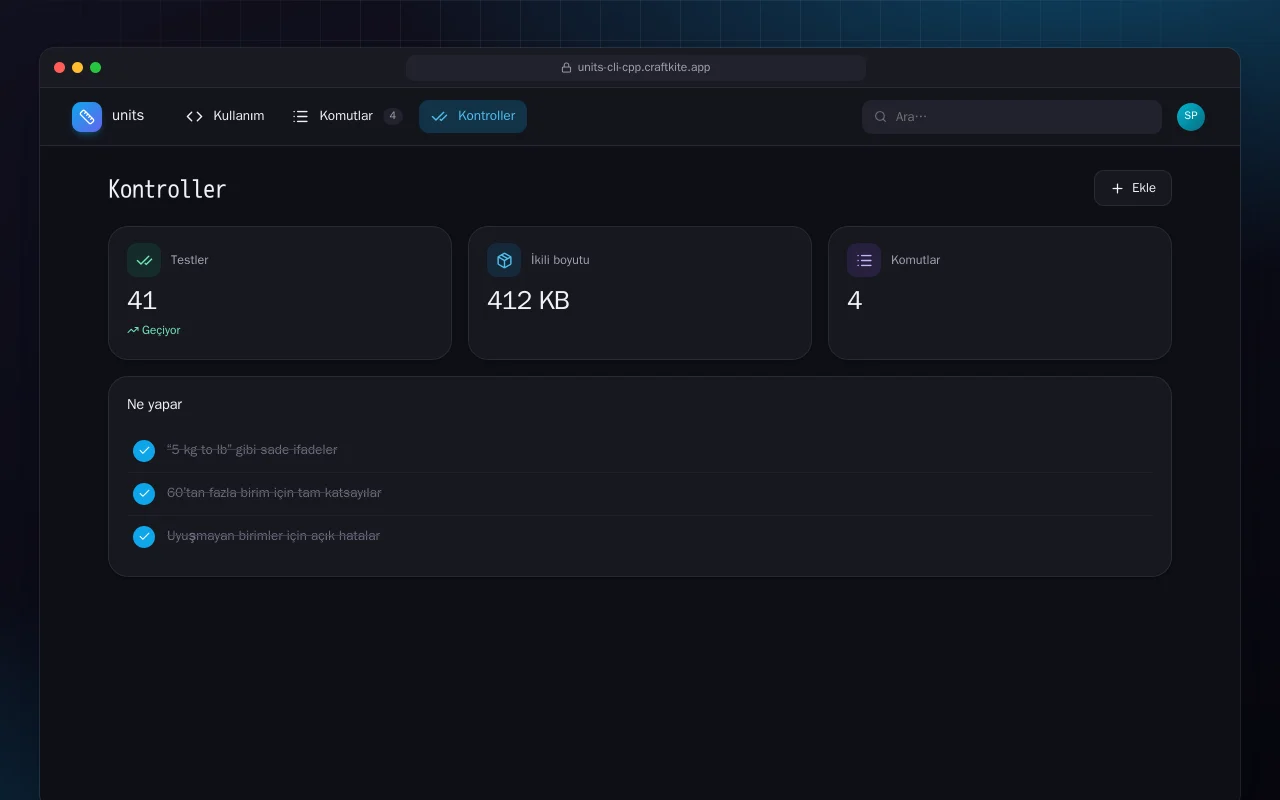
Task: Click the Kullanım code brackets icon
Action: (x=195, y=117)
